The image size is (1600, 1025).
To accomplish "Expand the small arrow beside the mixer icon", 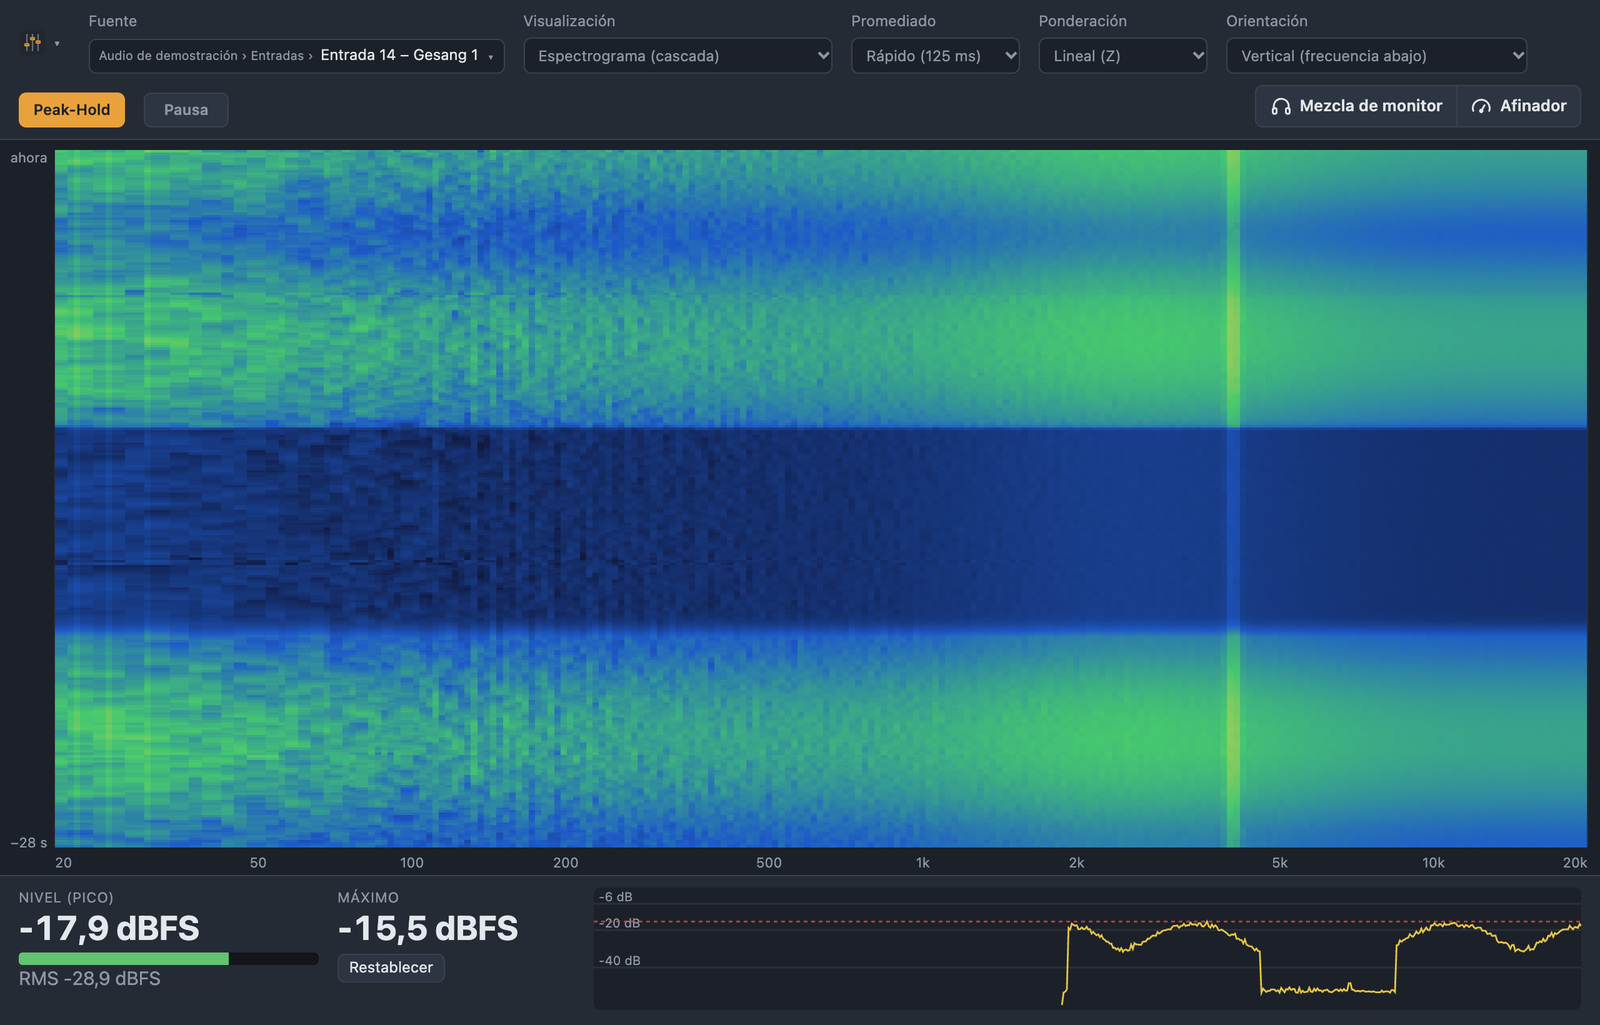I will tap(57, 43).
